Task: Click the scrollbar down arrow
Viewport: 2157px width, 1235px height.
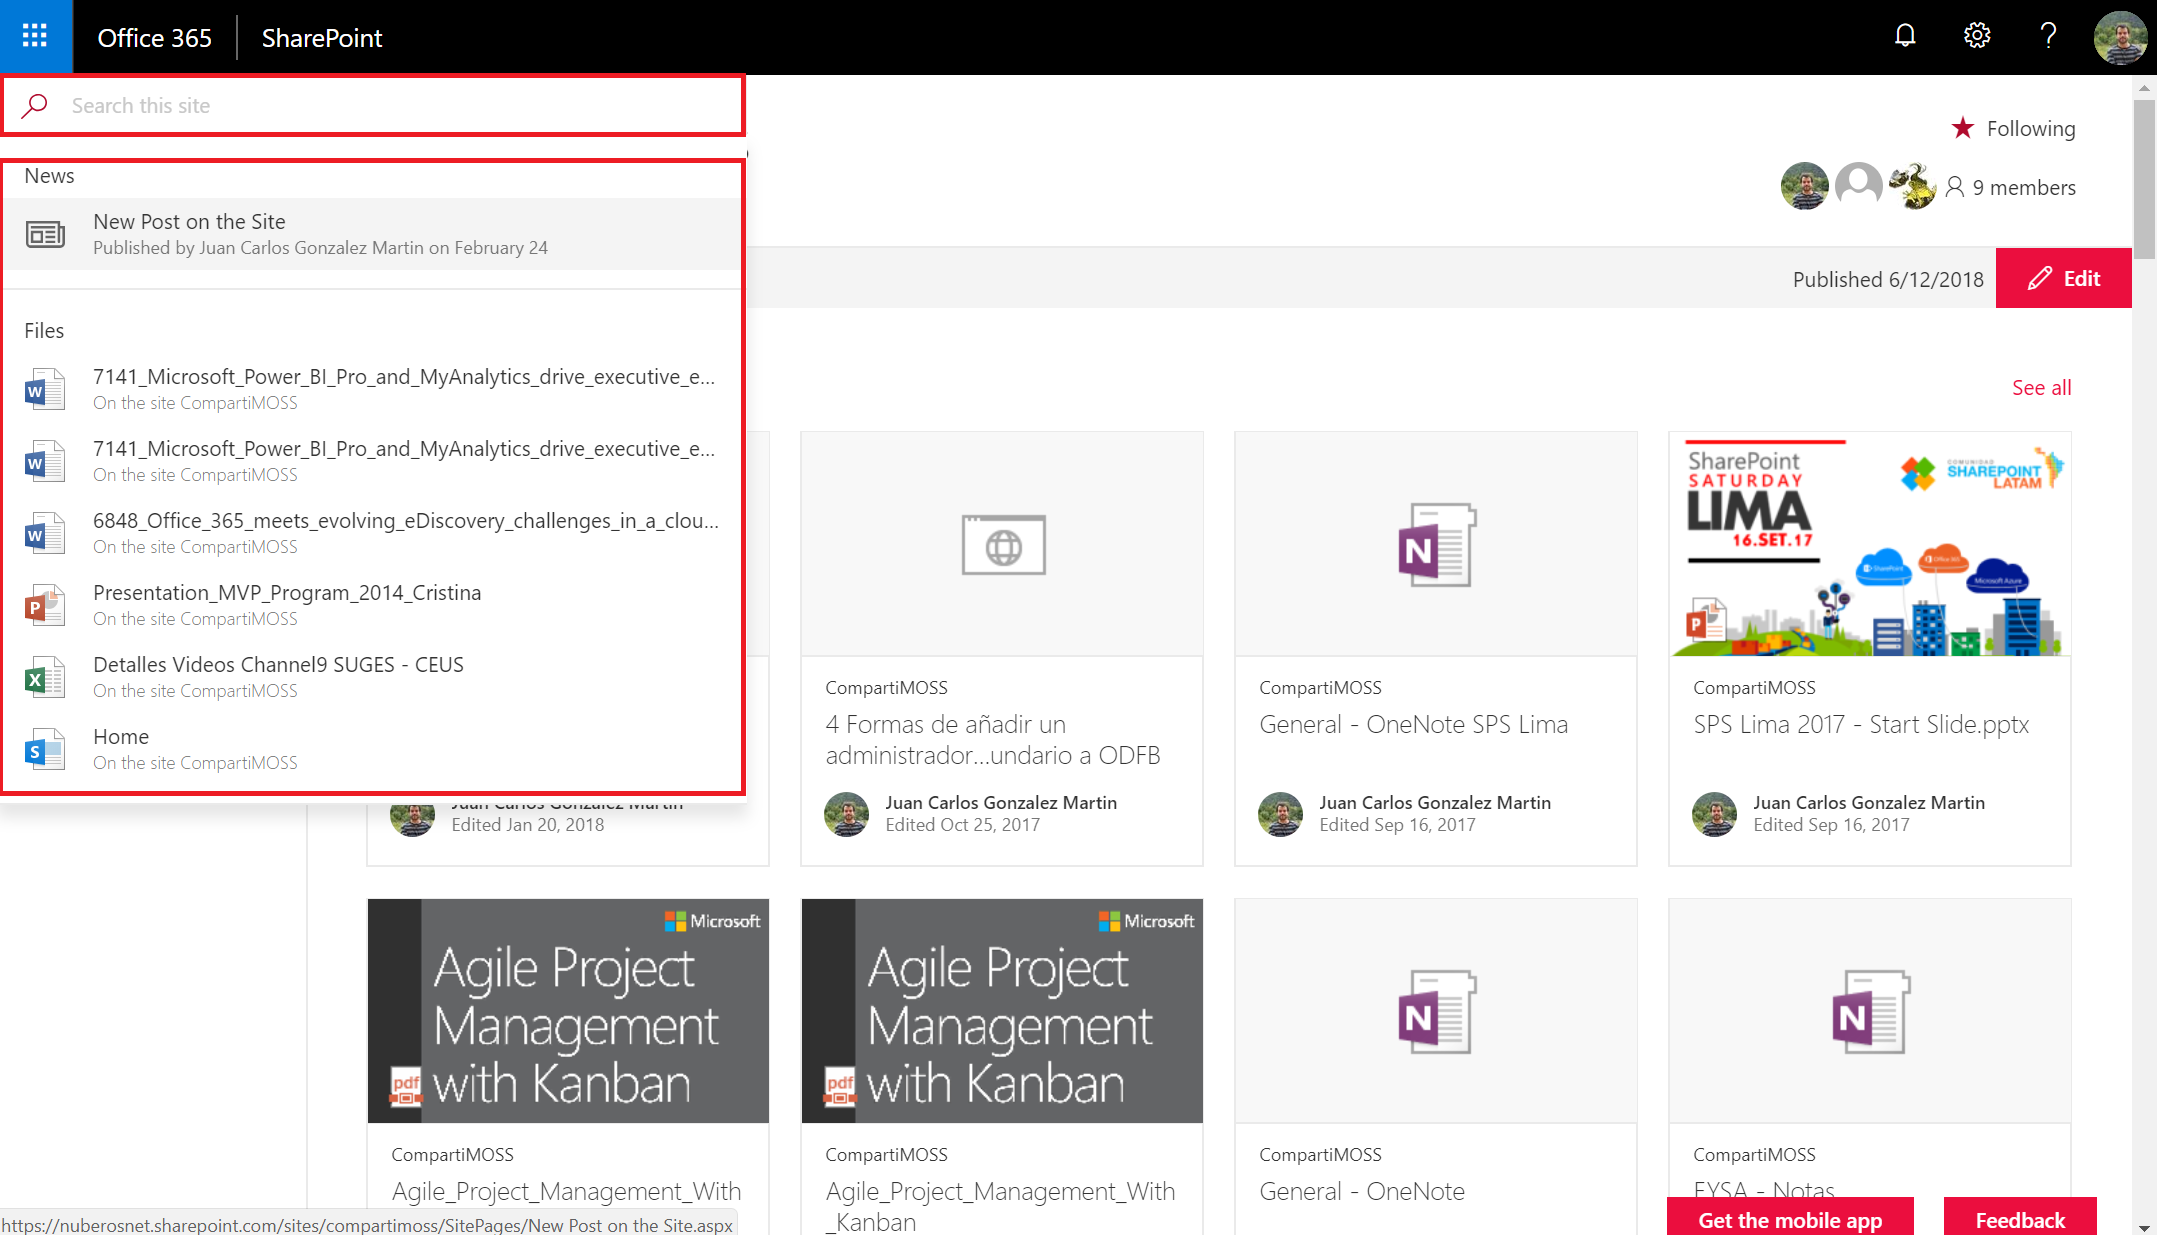Action: (2144, 1226)
